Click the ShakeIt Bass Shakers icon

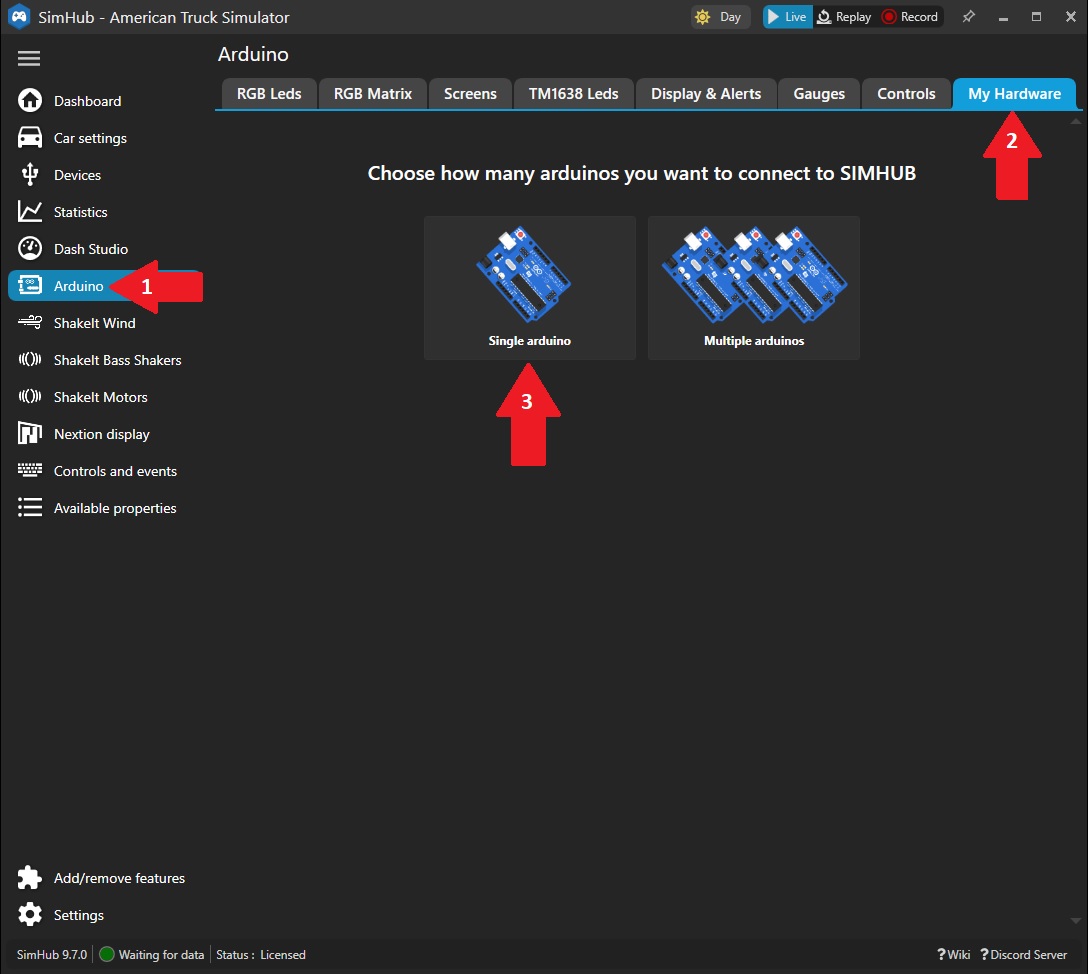click(x=30, y=359)
